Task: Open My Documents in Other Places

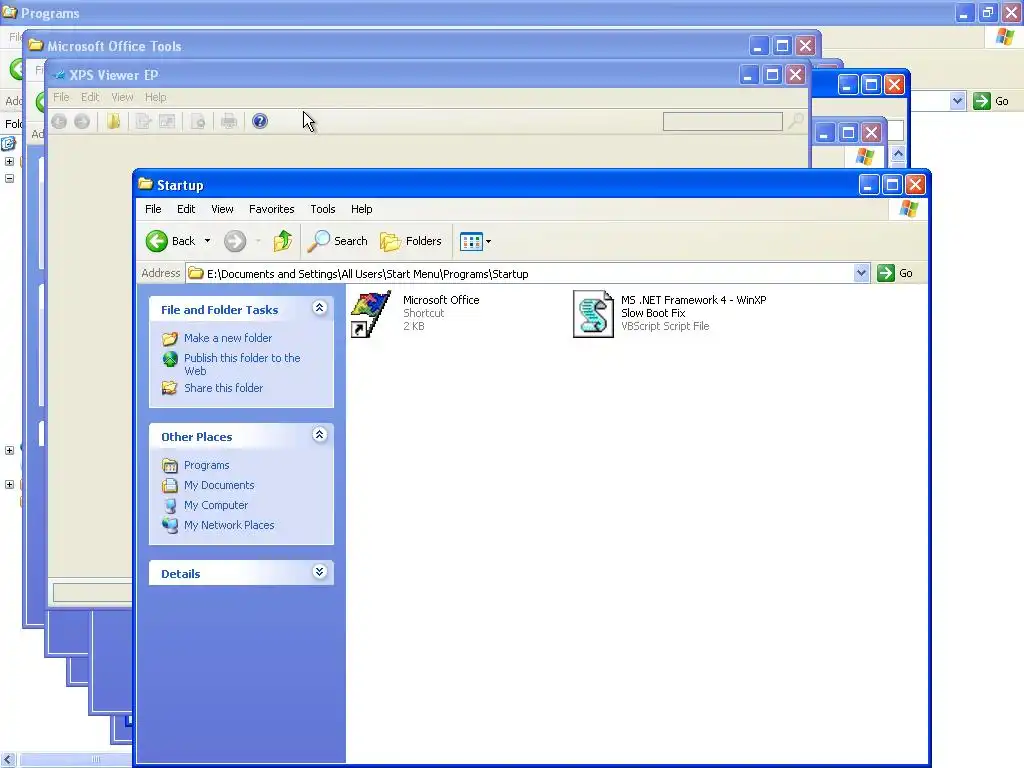Action: (x=219, y=485)
